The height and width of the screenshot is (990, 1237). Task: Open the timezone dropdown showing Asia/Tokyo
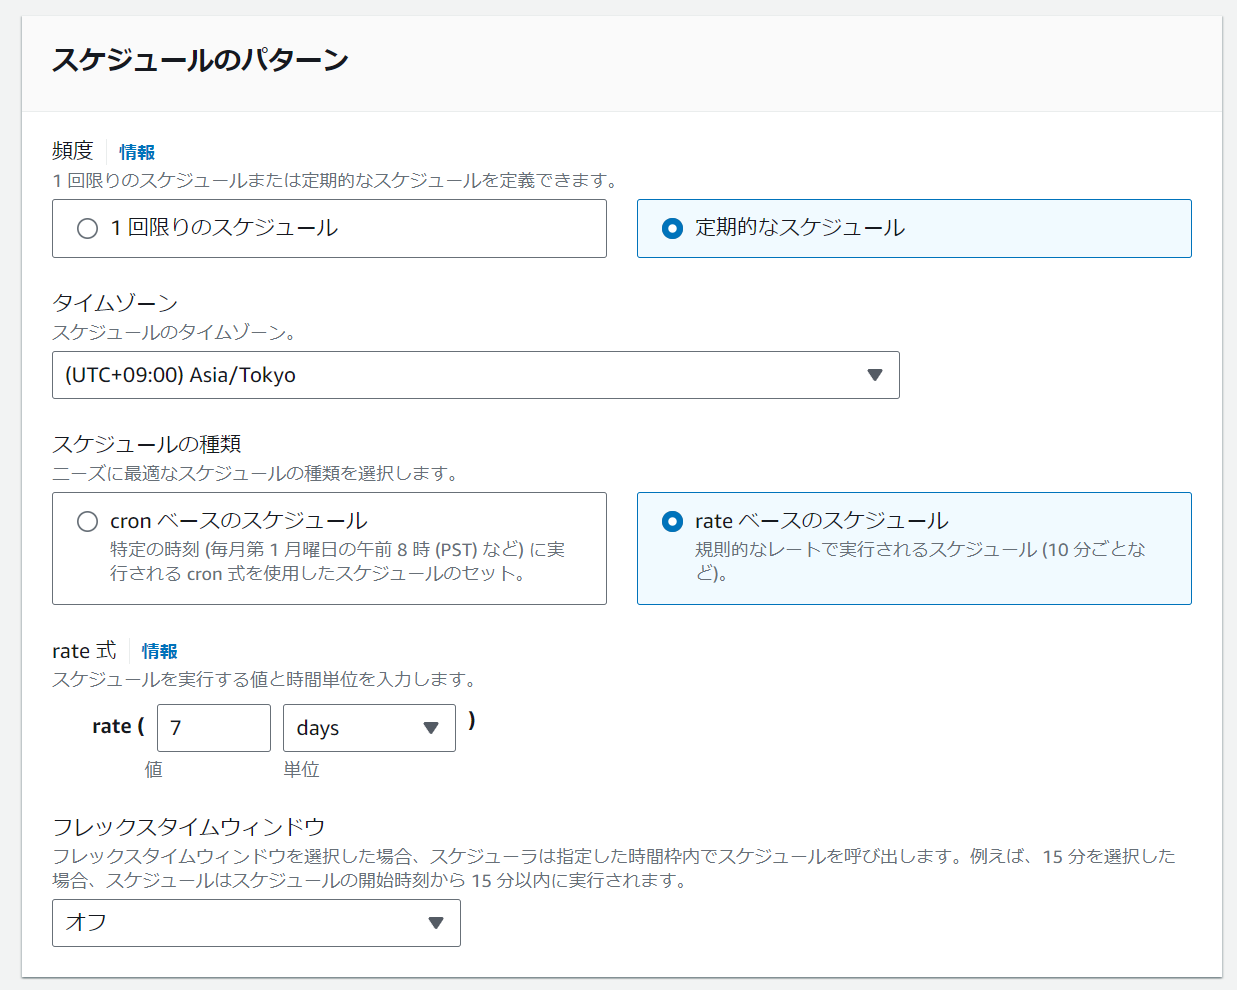point(476,374)
